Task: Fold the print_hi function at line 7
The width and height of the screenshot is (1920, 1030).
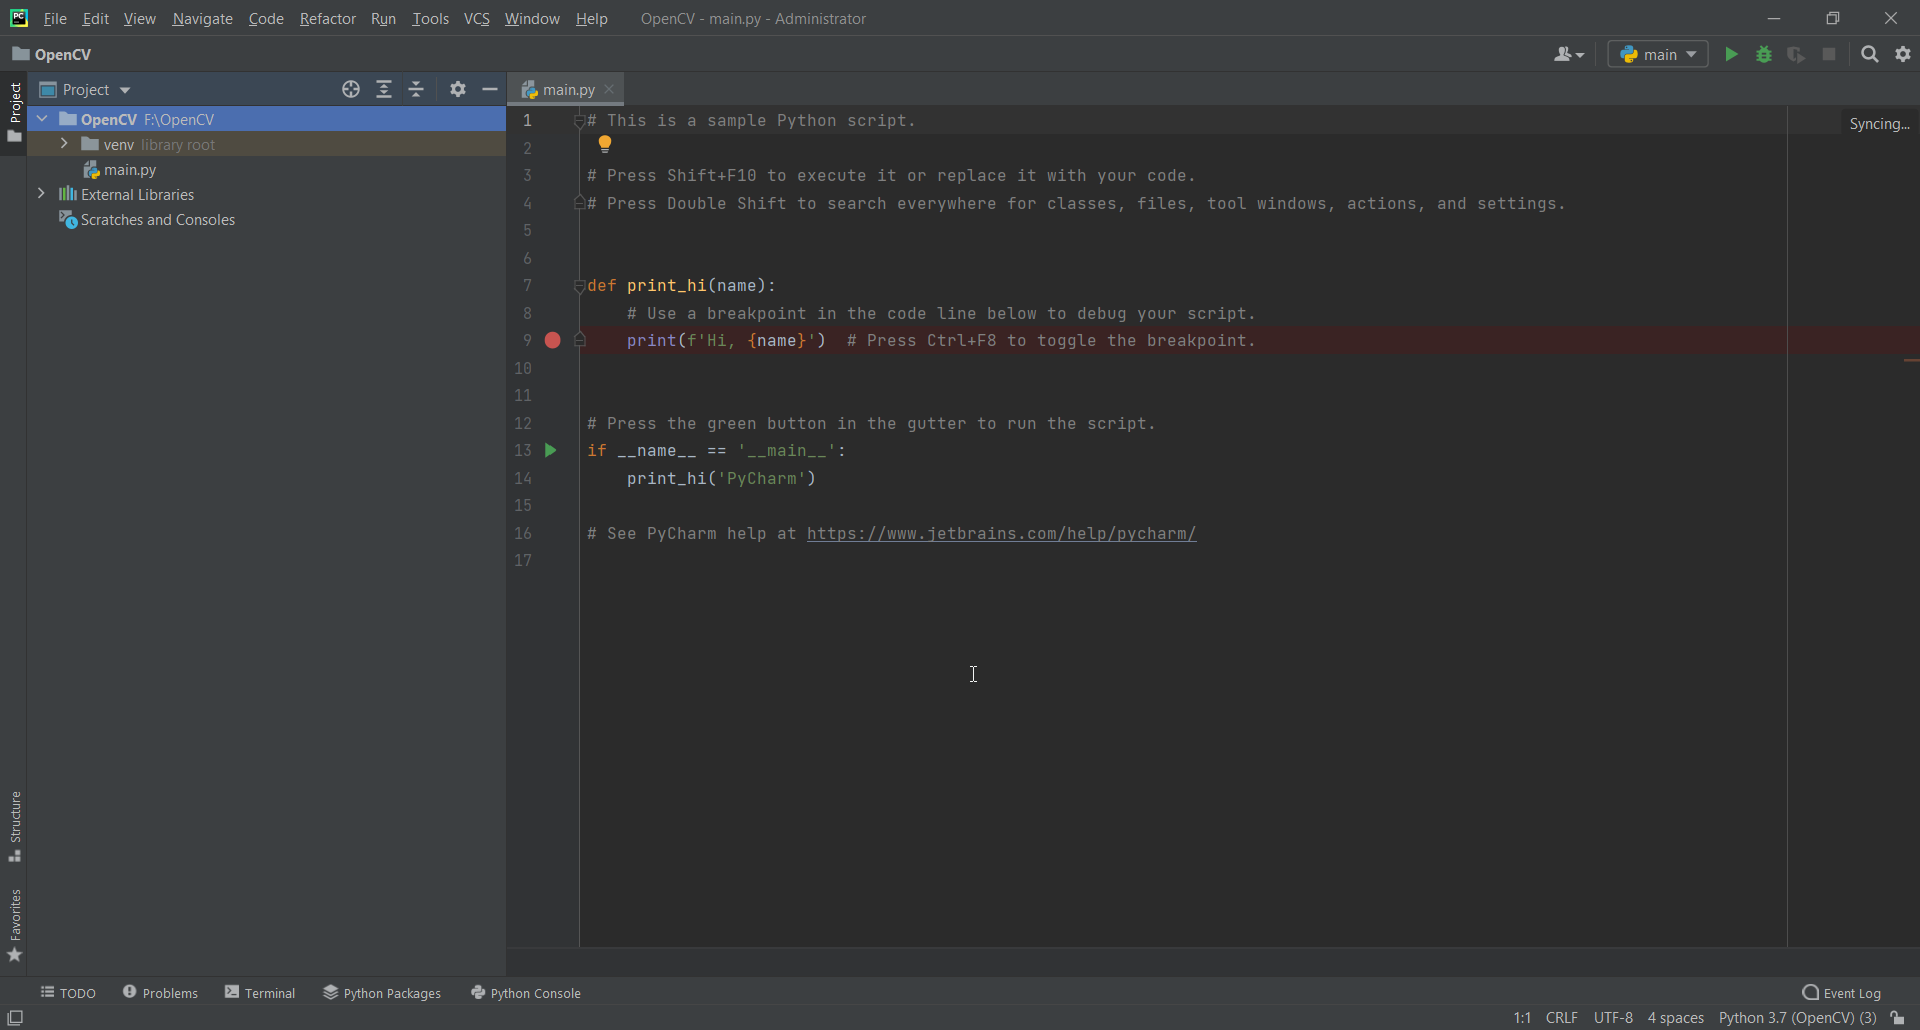Action: pos(579,287)
